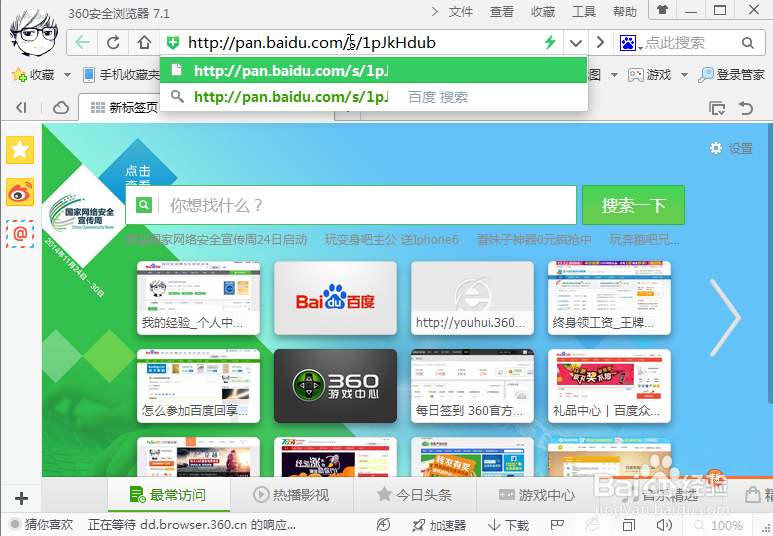This screenshot has width=773, height=536.
Task: Click the green security shield in address bar
Action: (x=173, y=43)
